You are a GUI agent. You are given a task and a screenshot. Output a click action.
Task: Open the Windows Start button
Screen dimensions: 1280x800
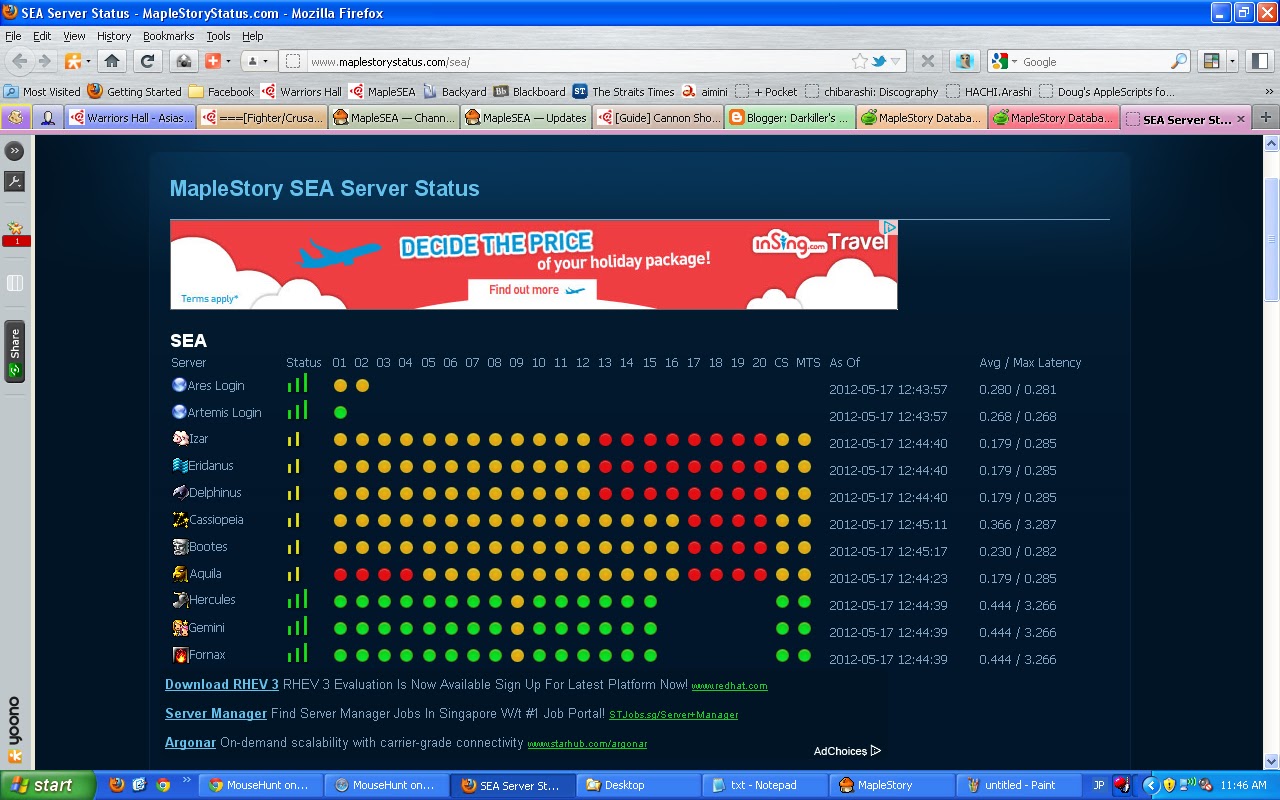click(x=48, y=785)
